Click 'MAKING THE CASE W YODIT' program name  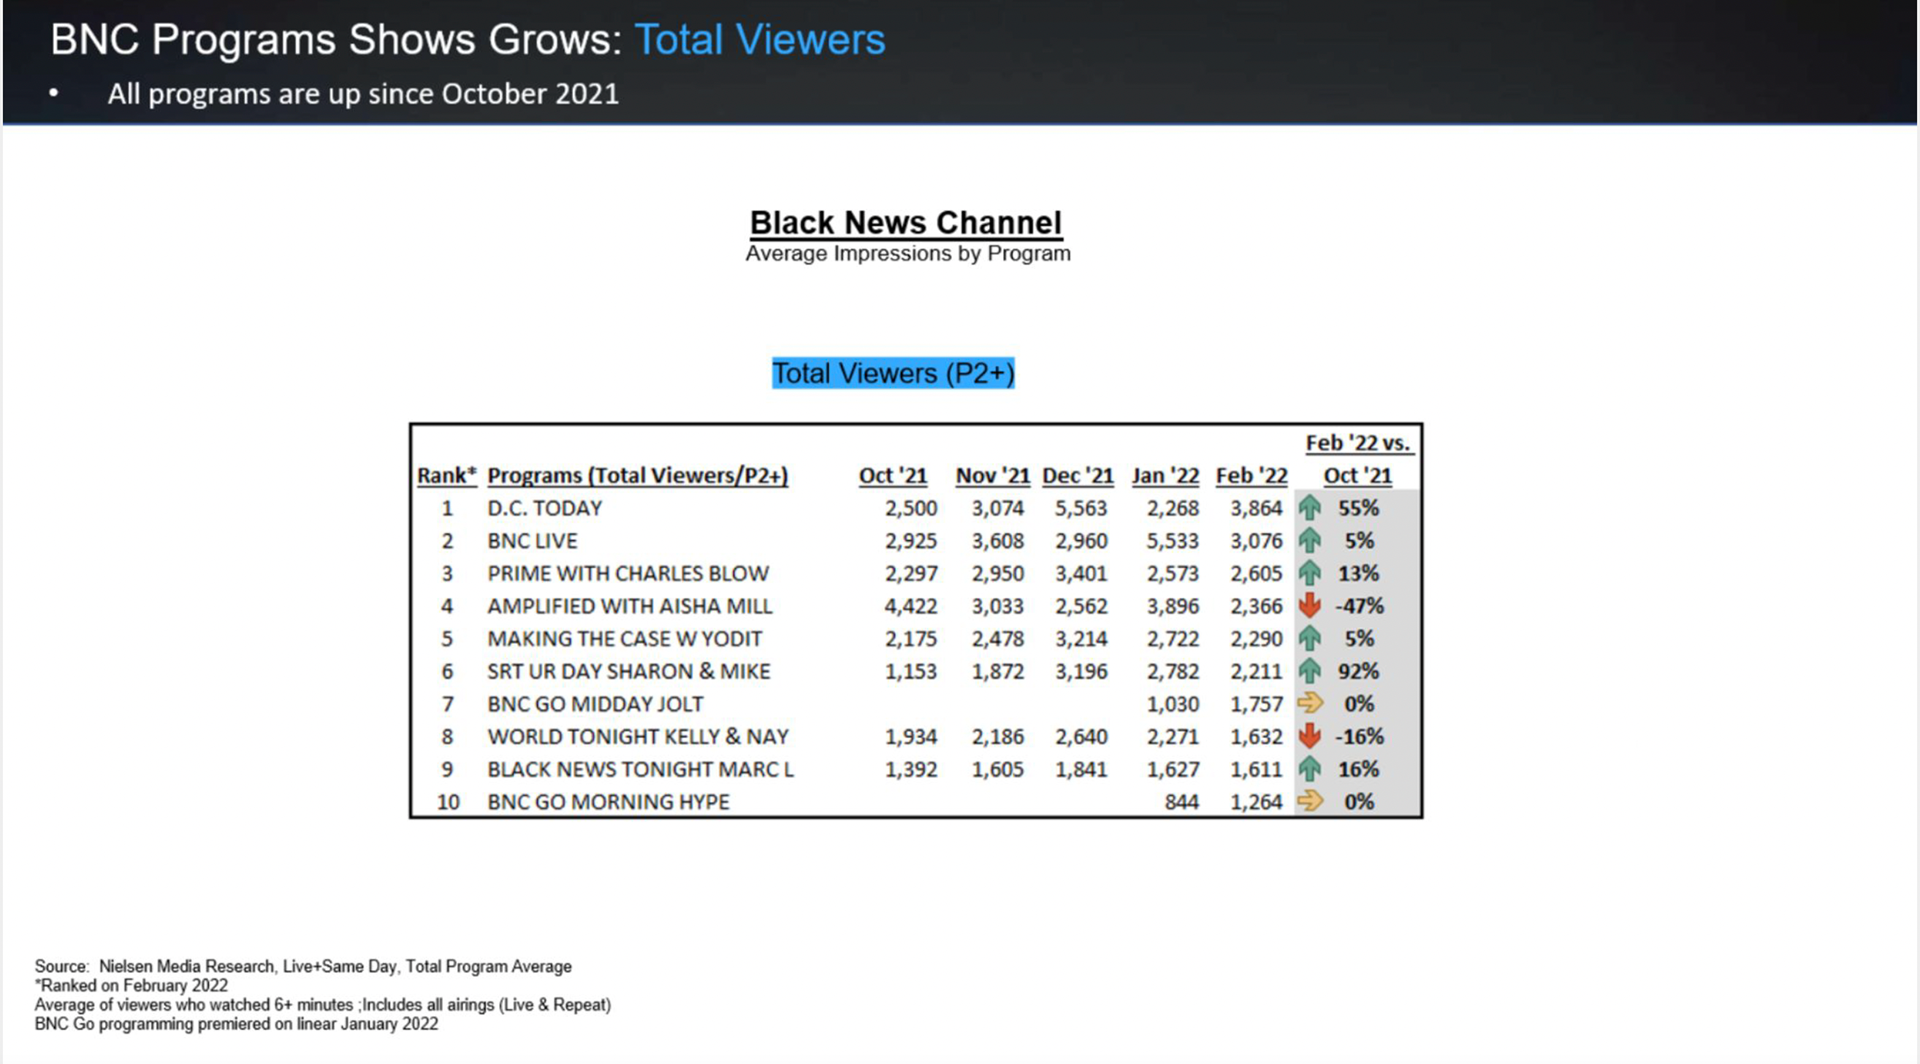pos(625,639)
